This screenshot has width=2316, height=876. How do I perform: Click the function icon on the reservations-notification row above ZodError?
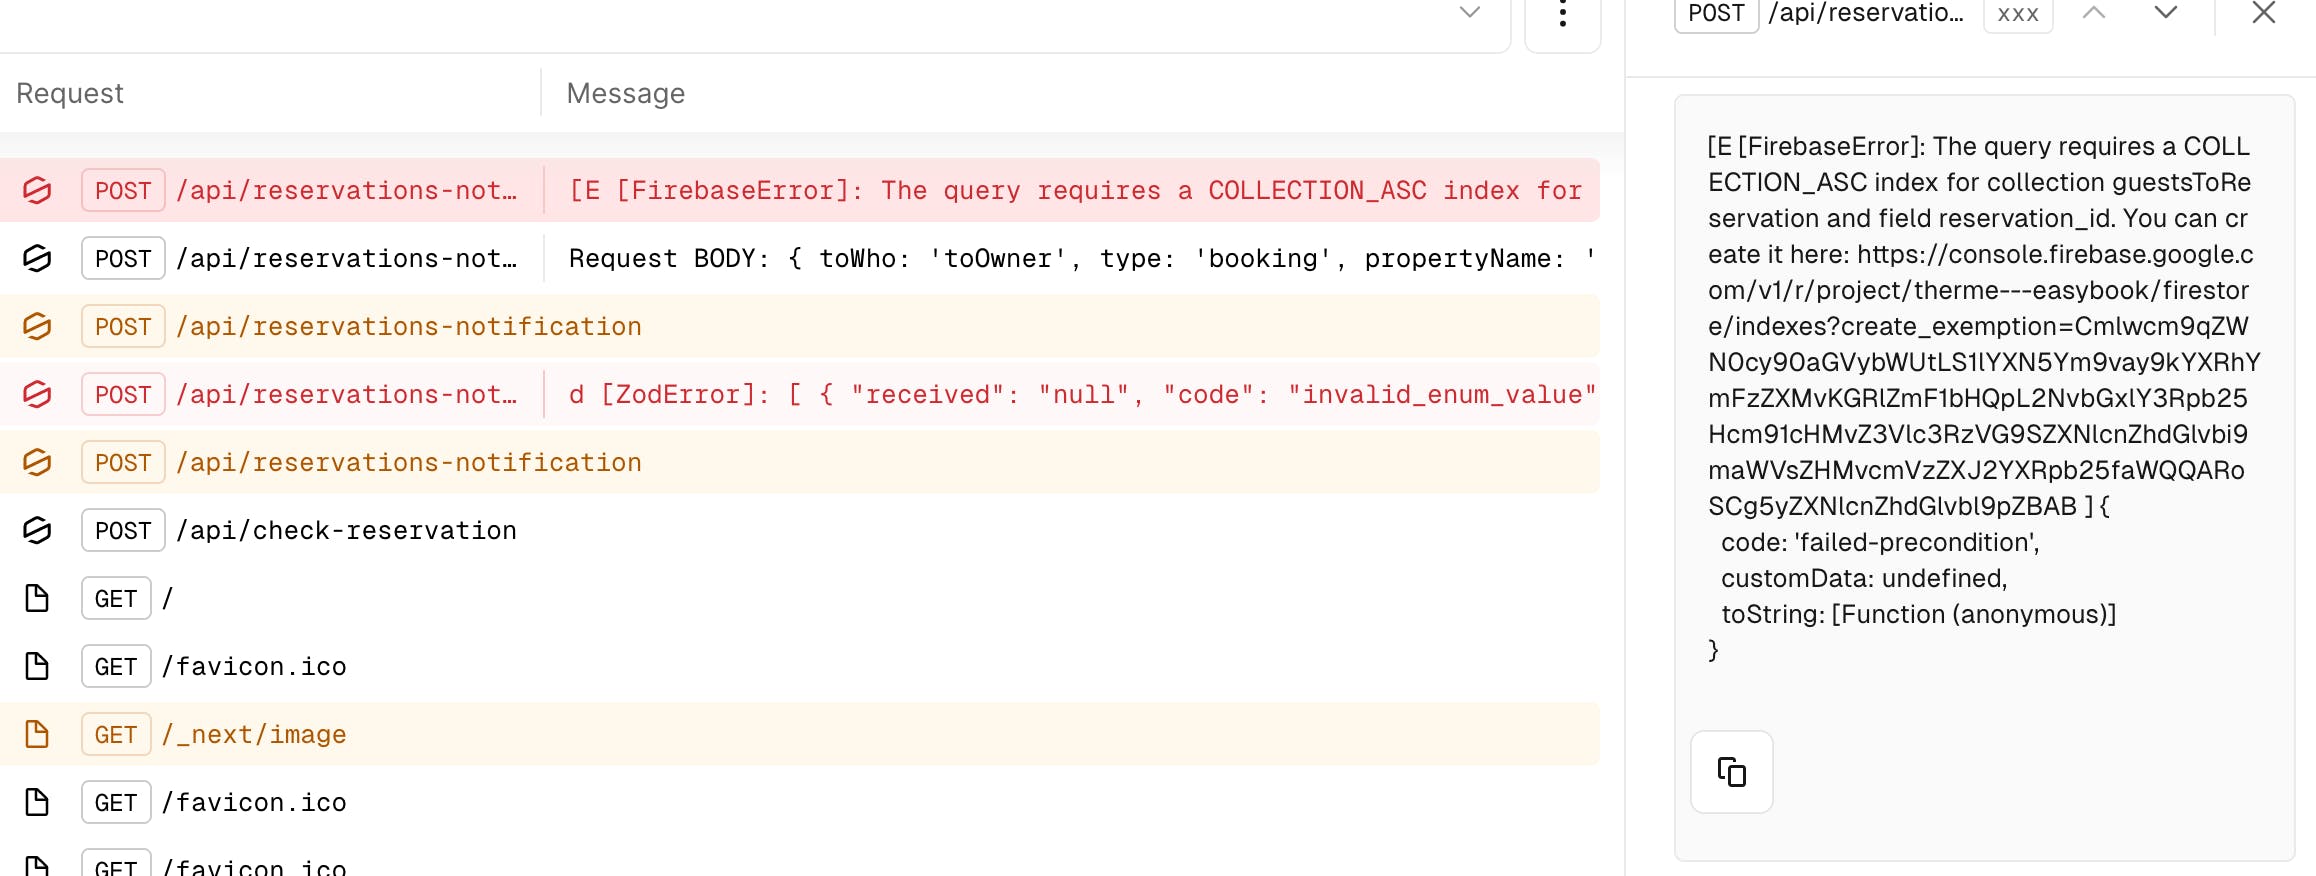[37, 326]
